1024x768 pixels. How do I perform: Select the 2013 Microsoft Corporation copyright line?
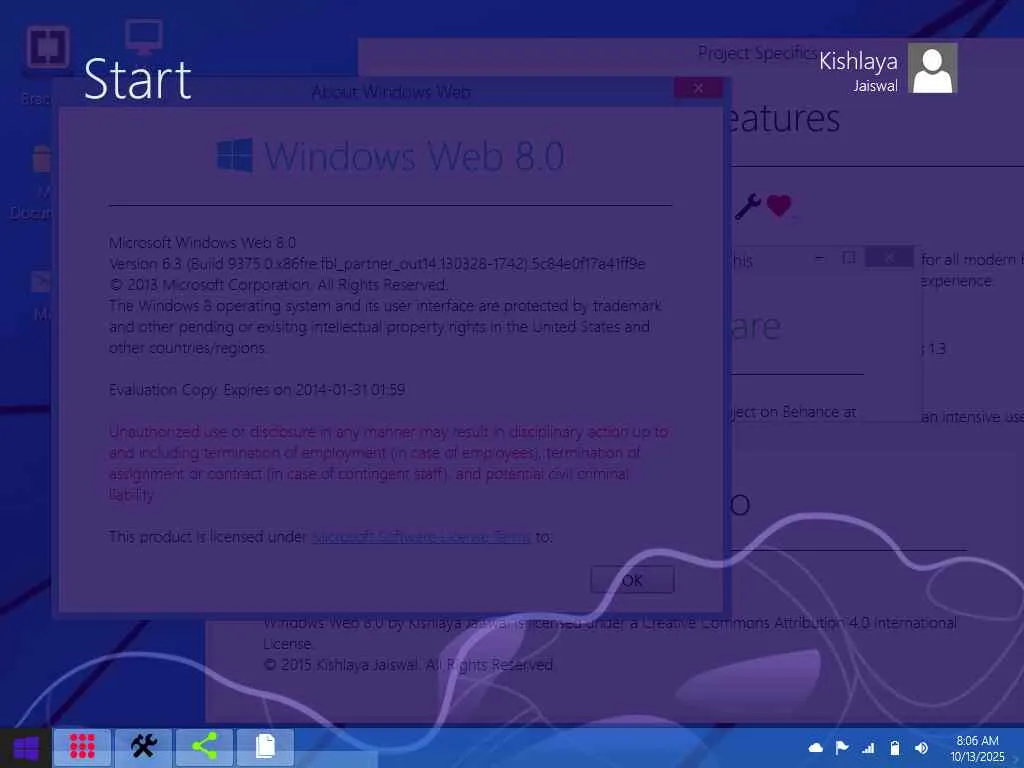coord(278,285)
